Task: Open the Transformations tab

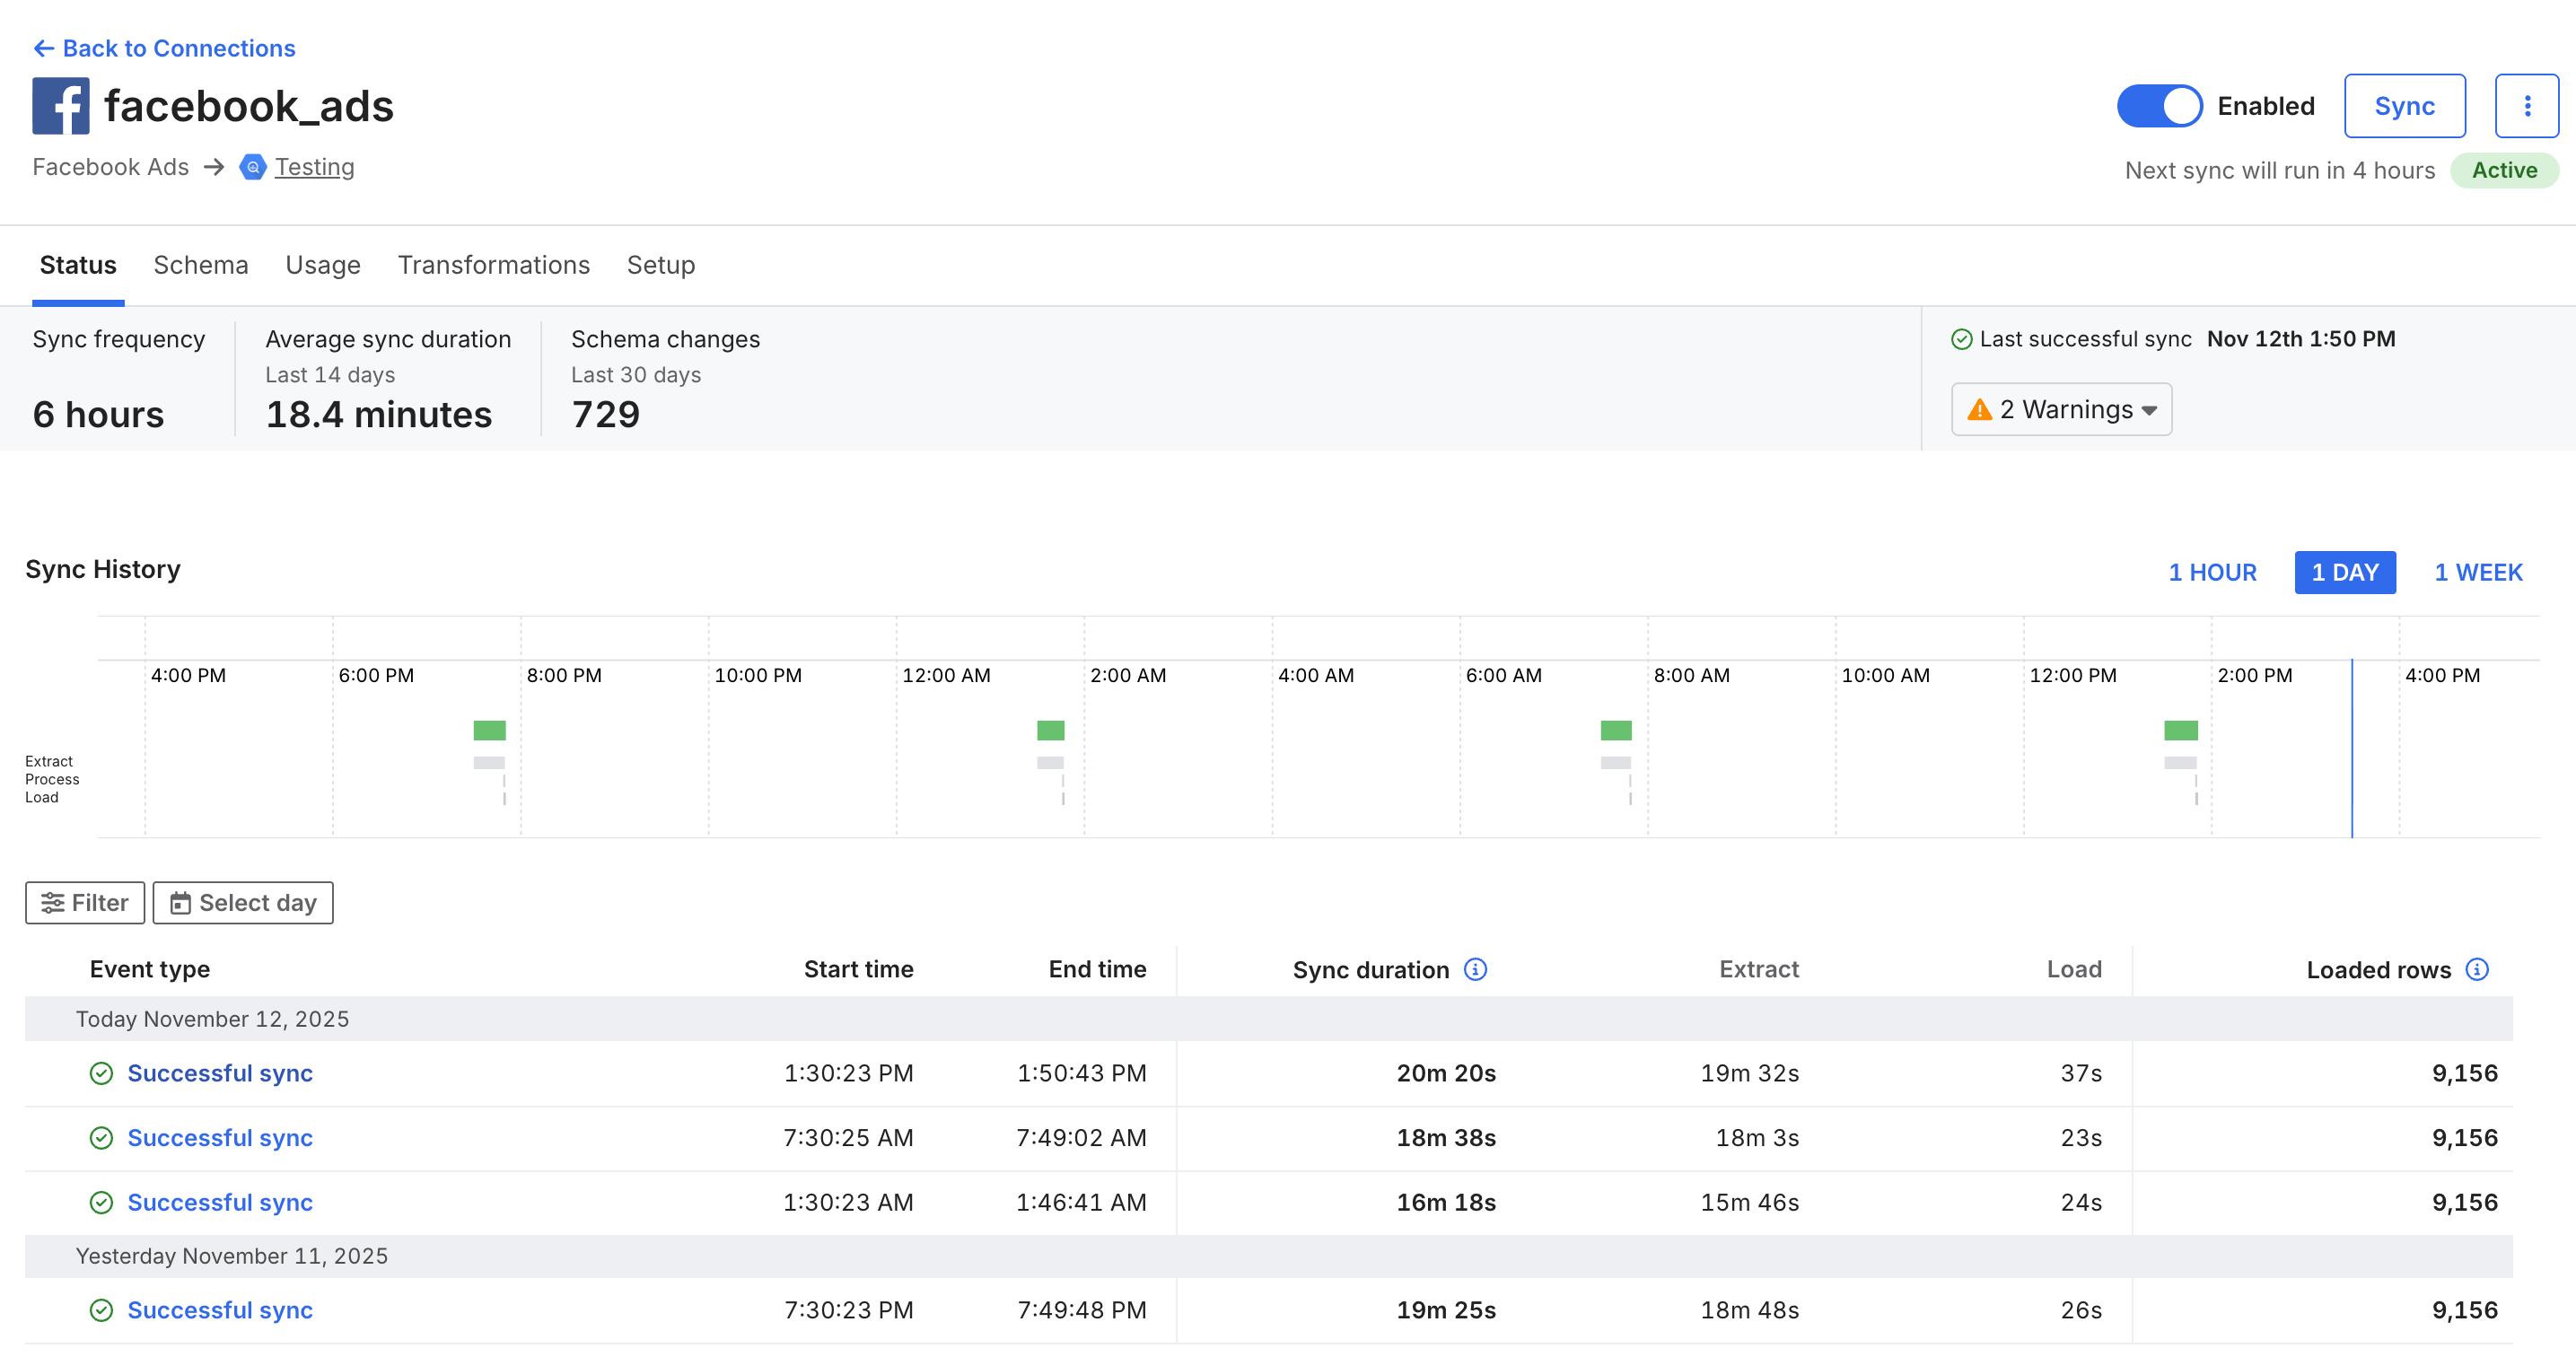Action: pos(493,265)
